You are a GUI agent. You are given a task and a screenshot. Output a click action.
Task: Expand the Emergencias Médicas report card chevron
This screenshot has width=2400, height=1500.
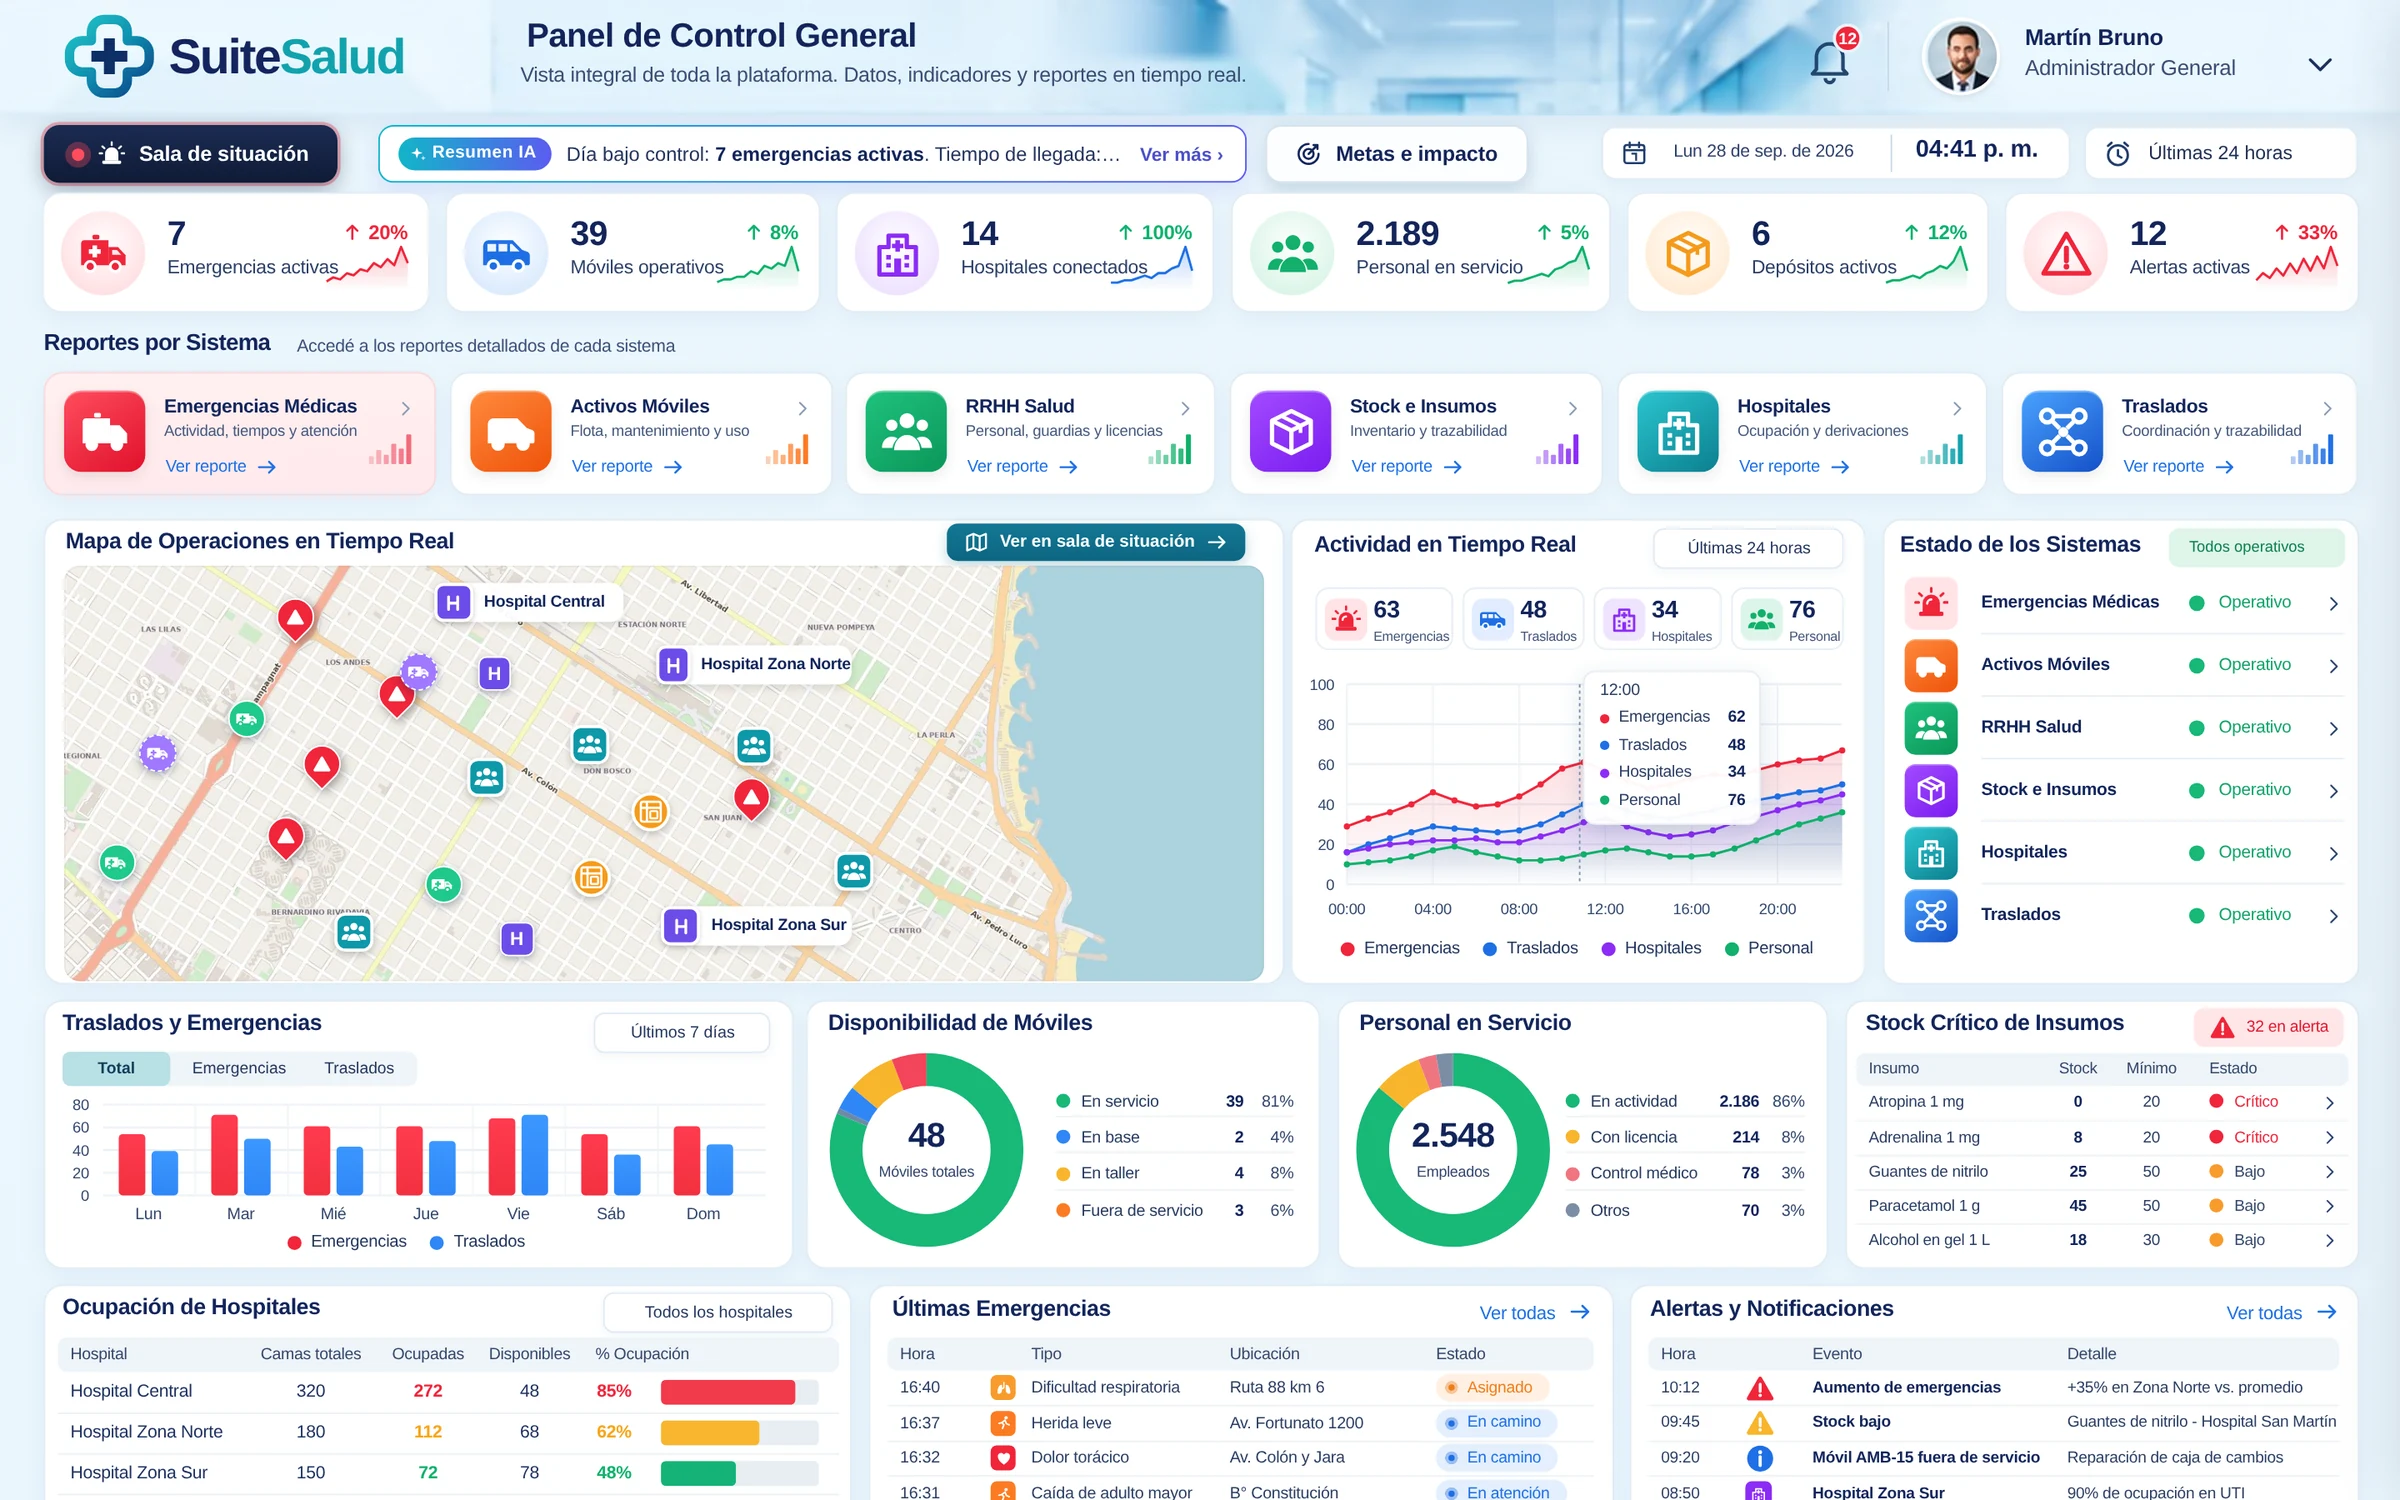click(x=406, y=409)
